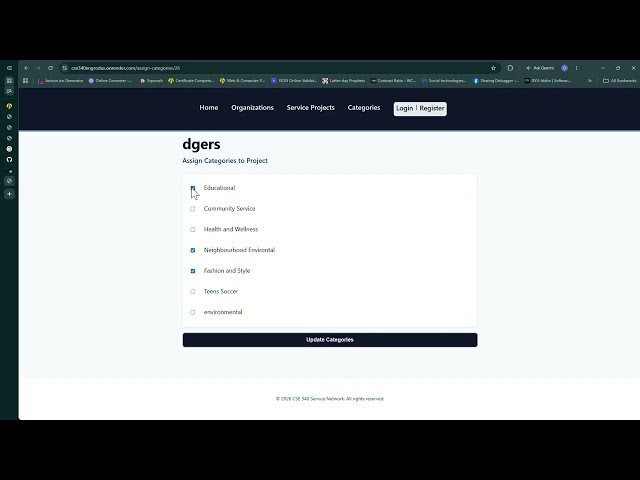Go to Organizations page
This screenshot has width=640, height=480.
tap(252, 108)
